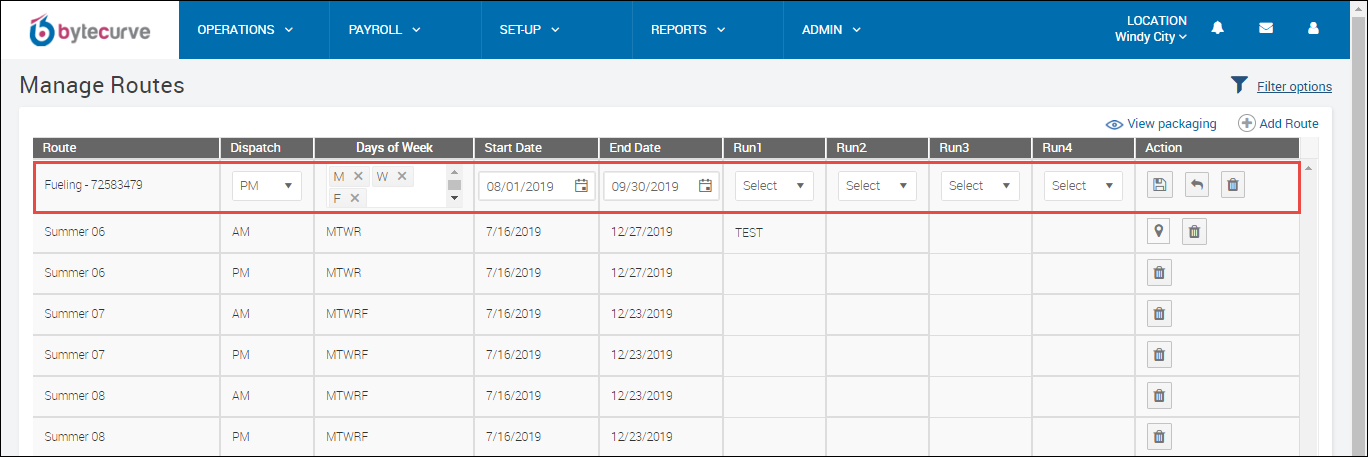Open the mail envelope icon
This screenshot has width=1368, height=457.
click(x=1266, y=29)
